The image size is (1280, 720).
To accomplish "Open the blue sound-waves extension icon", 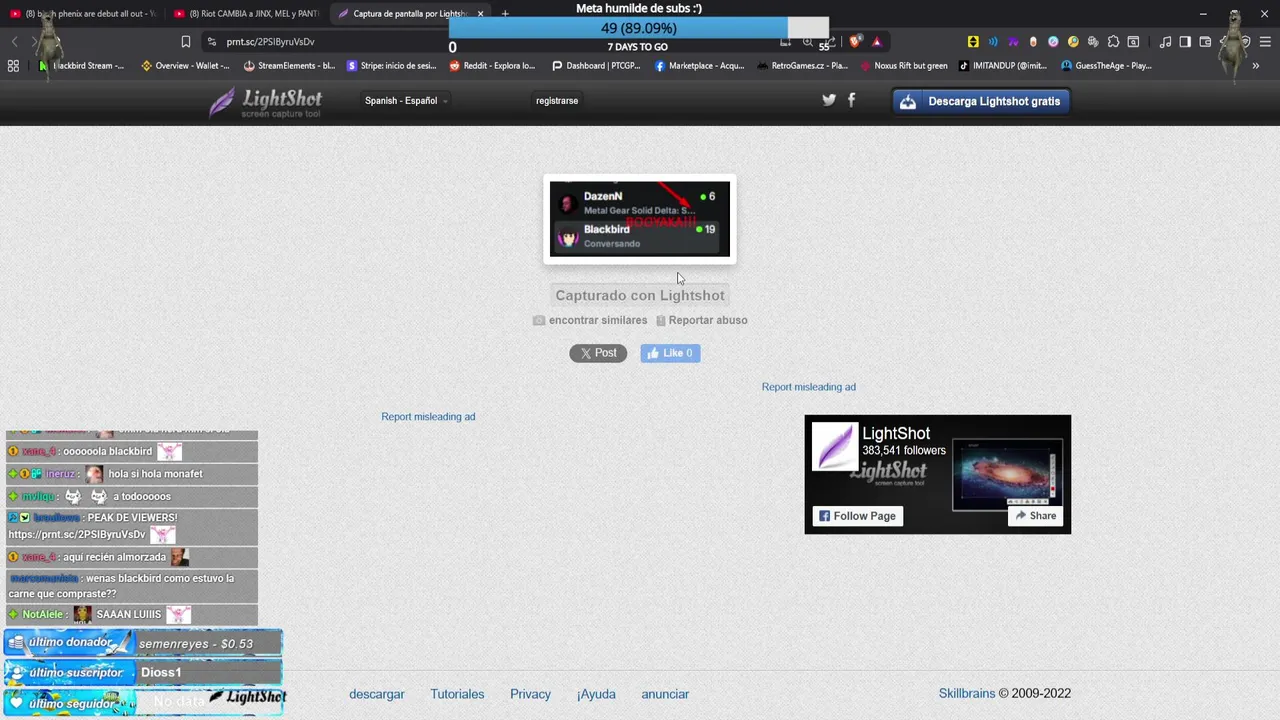I will pyautogui.click(x=993, y=42).
